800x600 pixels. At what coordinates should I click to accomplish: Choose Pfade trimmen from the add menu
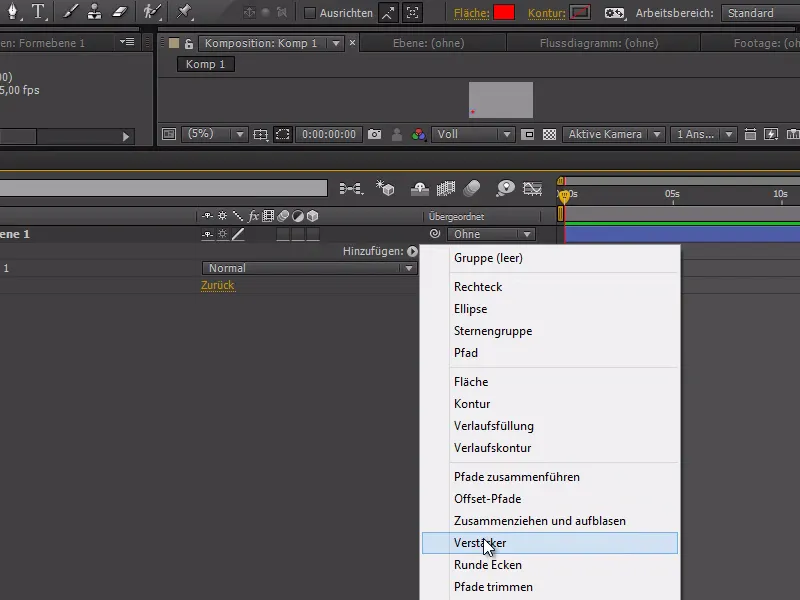[550, 587]
